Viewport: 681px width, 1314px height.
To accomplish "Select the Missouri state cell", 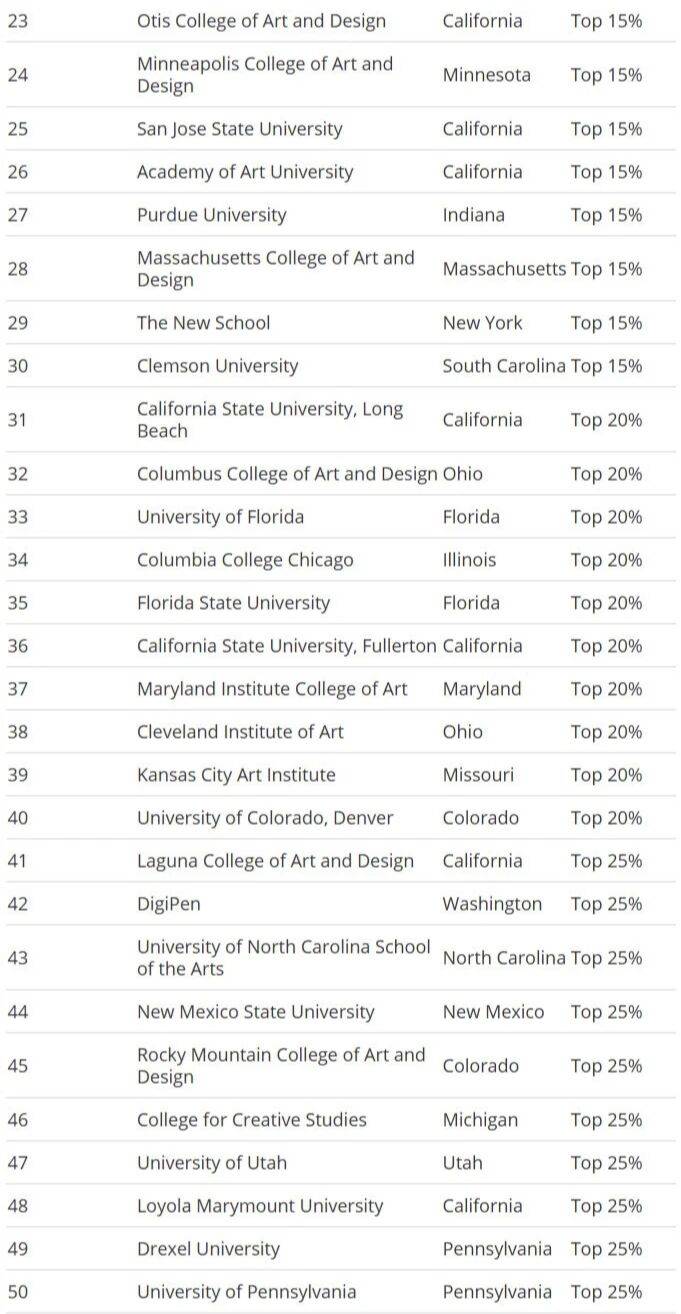I will pyautogui.click(x=478, y=775).
